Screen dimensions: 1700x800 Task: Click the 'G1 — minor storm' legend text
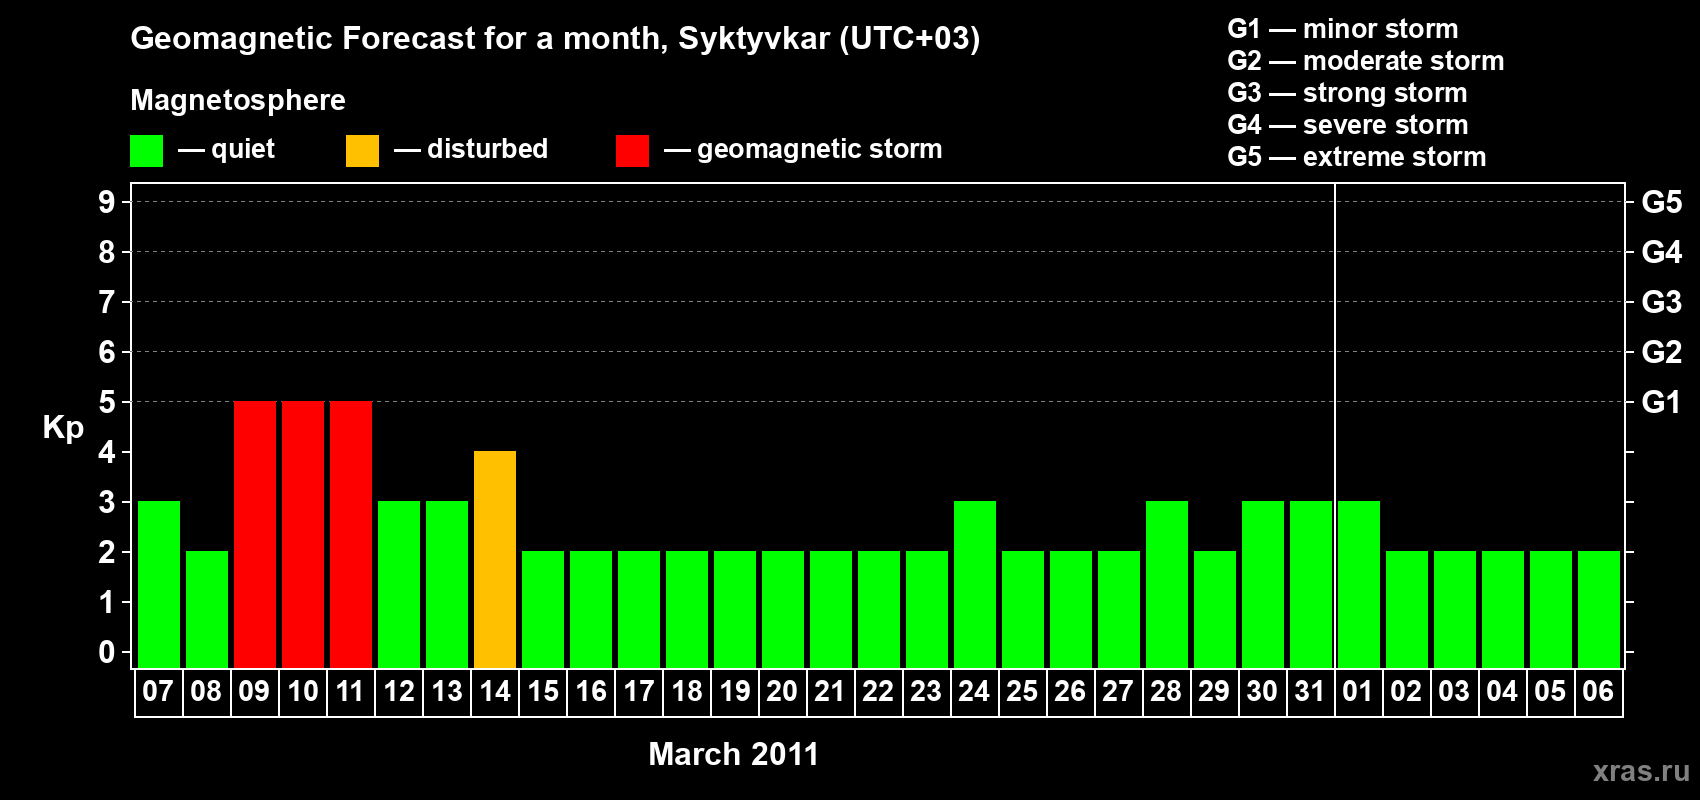[1343, 29]
